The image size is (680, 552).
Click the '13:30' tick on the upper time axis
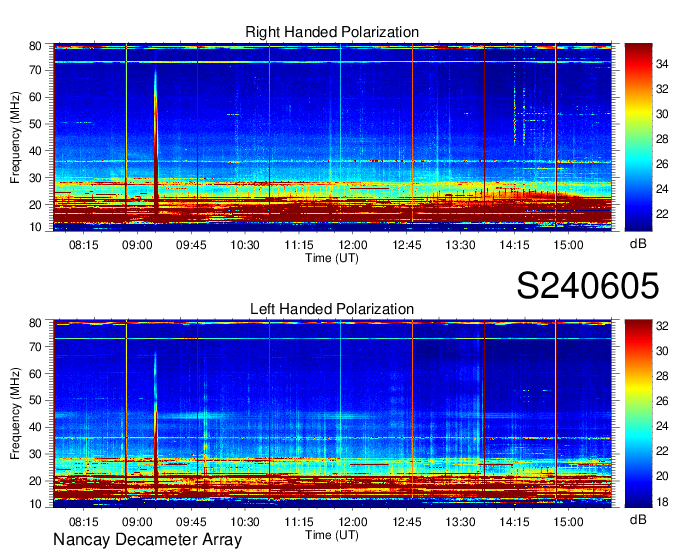[x=461, y=245]
